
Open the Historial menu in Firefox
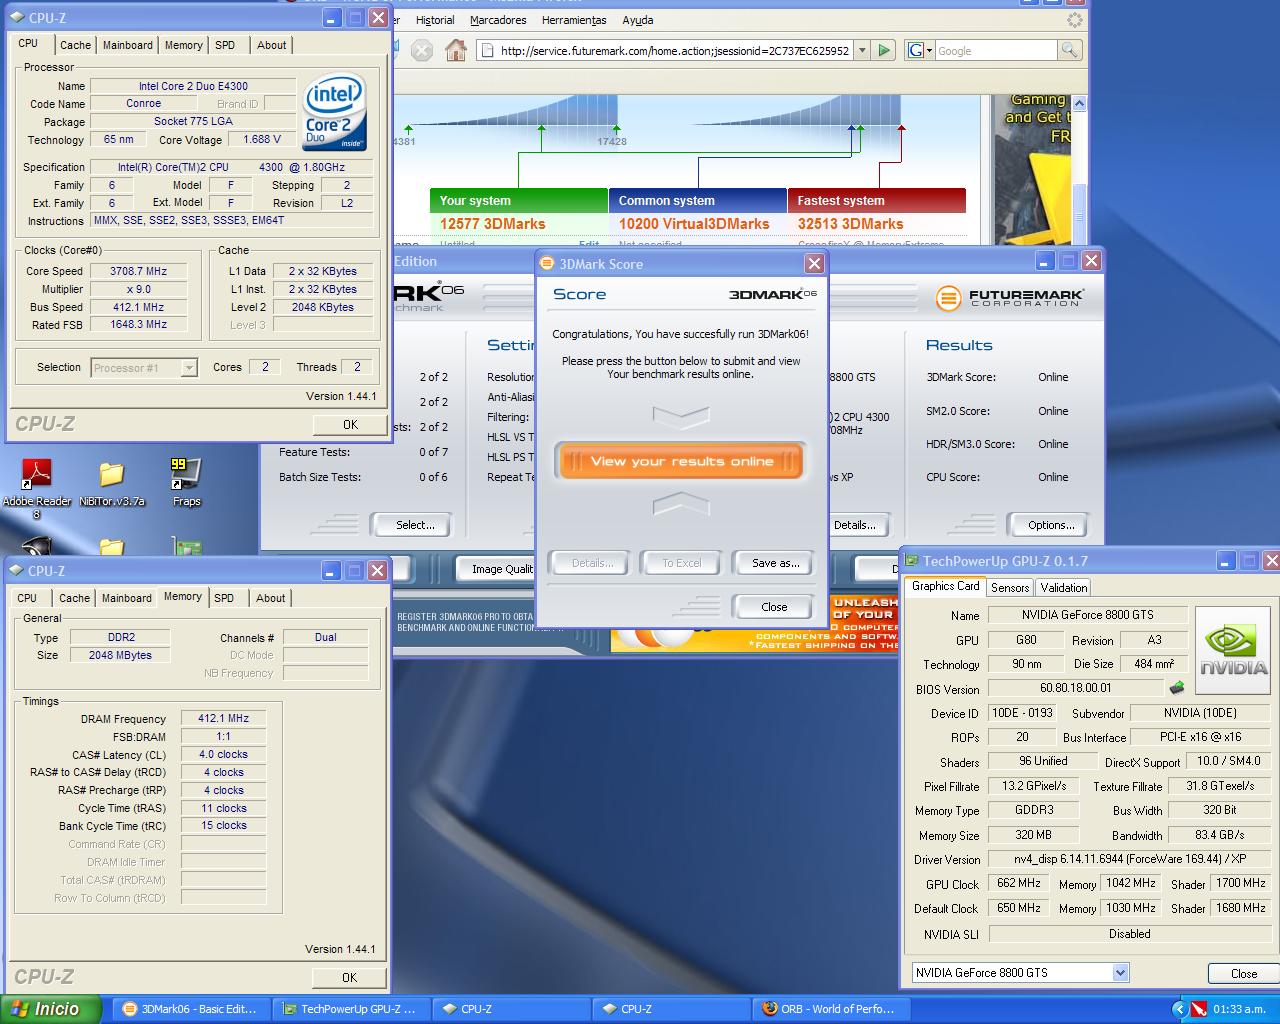(x=435, y=20)
